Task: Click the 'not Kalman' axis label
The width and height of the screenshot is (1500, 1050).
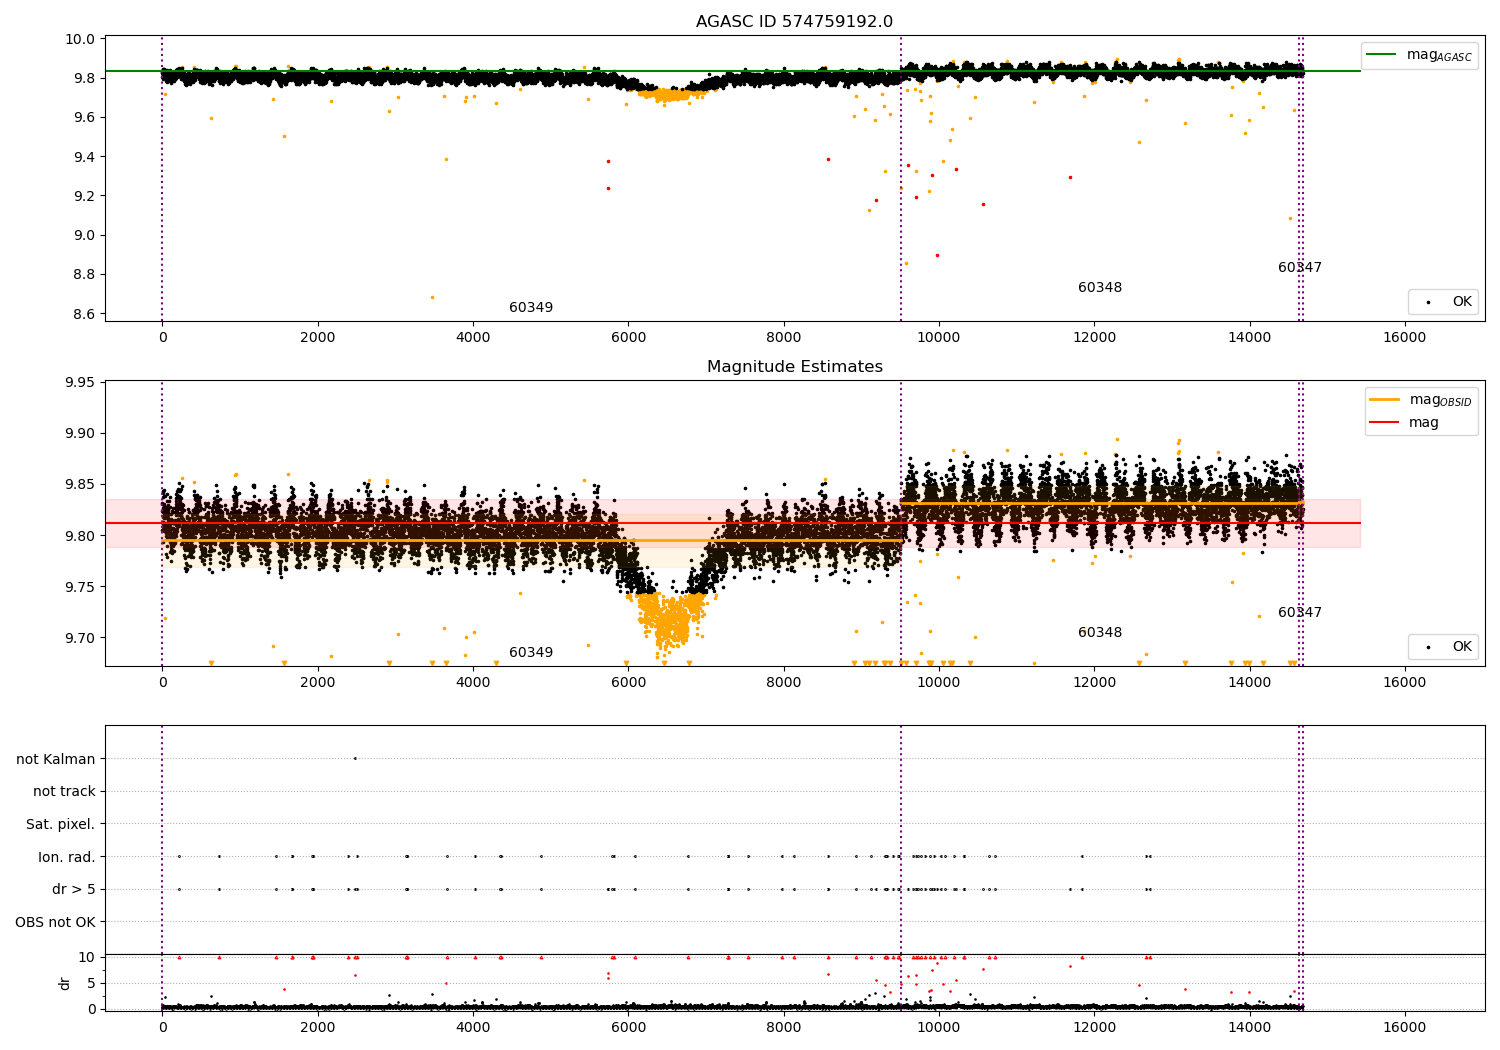Action: click(56, 759)
